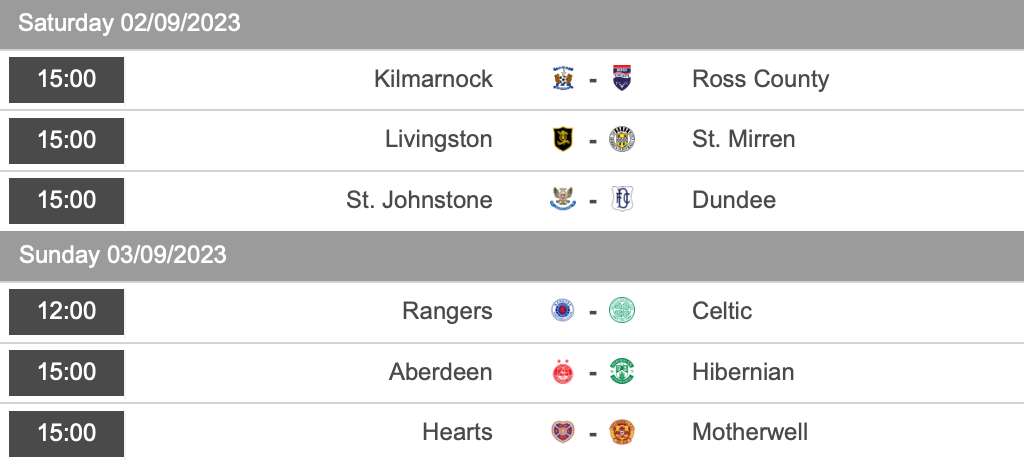Click the St. Johnstone club crest

pyautogui.click(x=563, y=200)
